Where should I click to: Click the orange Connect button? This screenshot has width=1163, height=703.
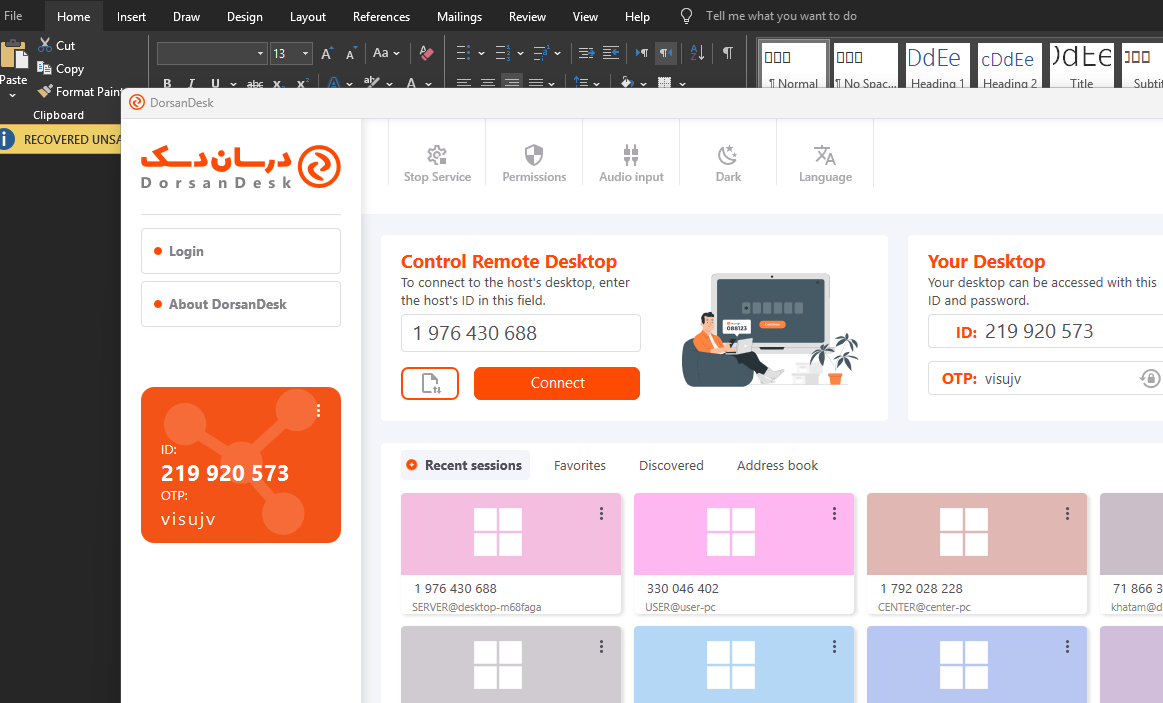pyautogui.click(x=557, y=383)
